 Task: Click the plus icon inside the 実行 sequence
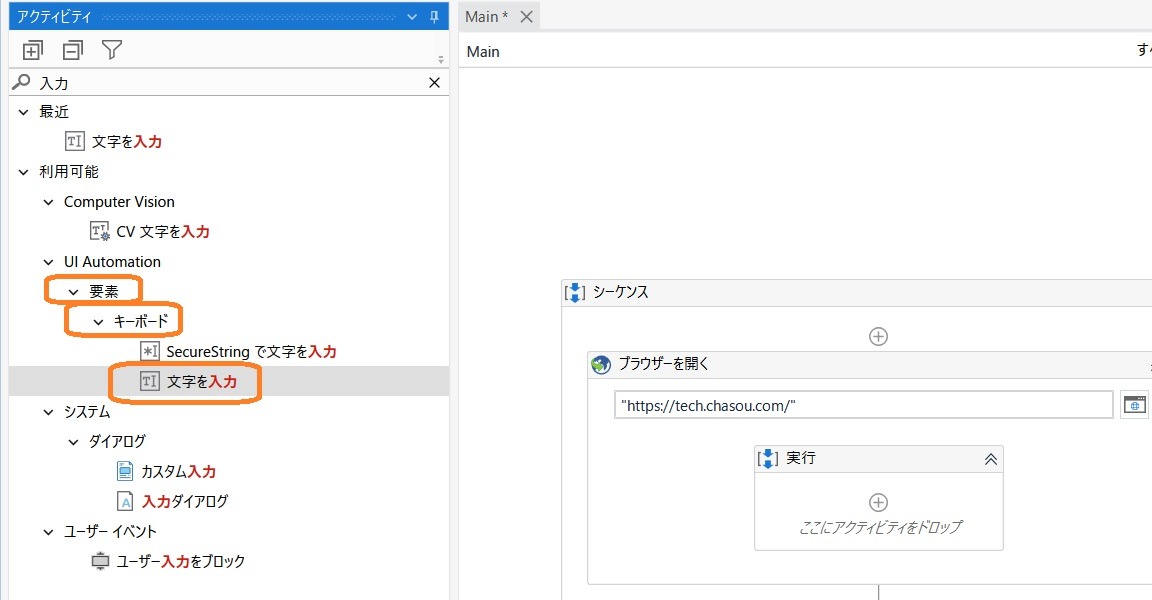pos(877,502)
